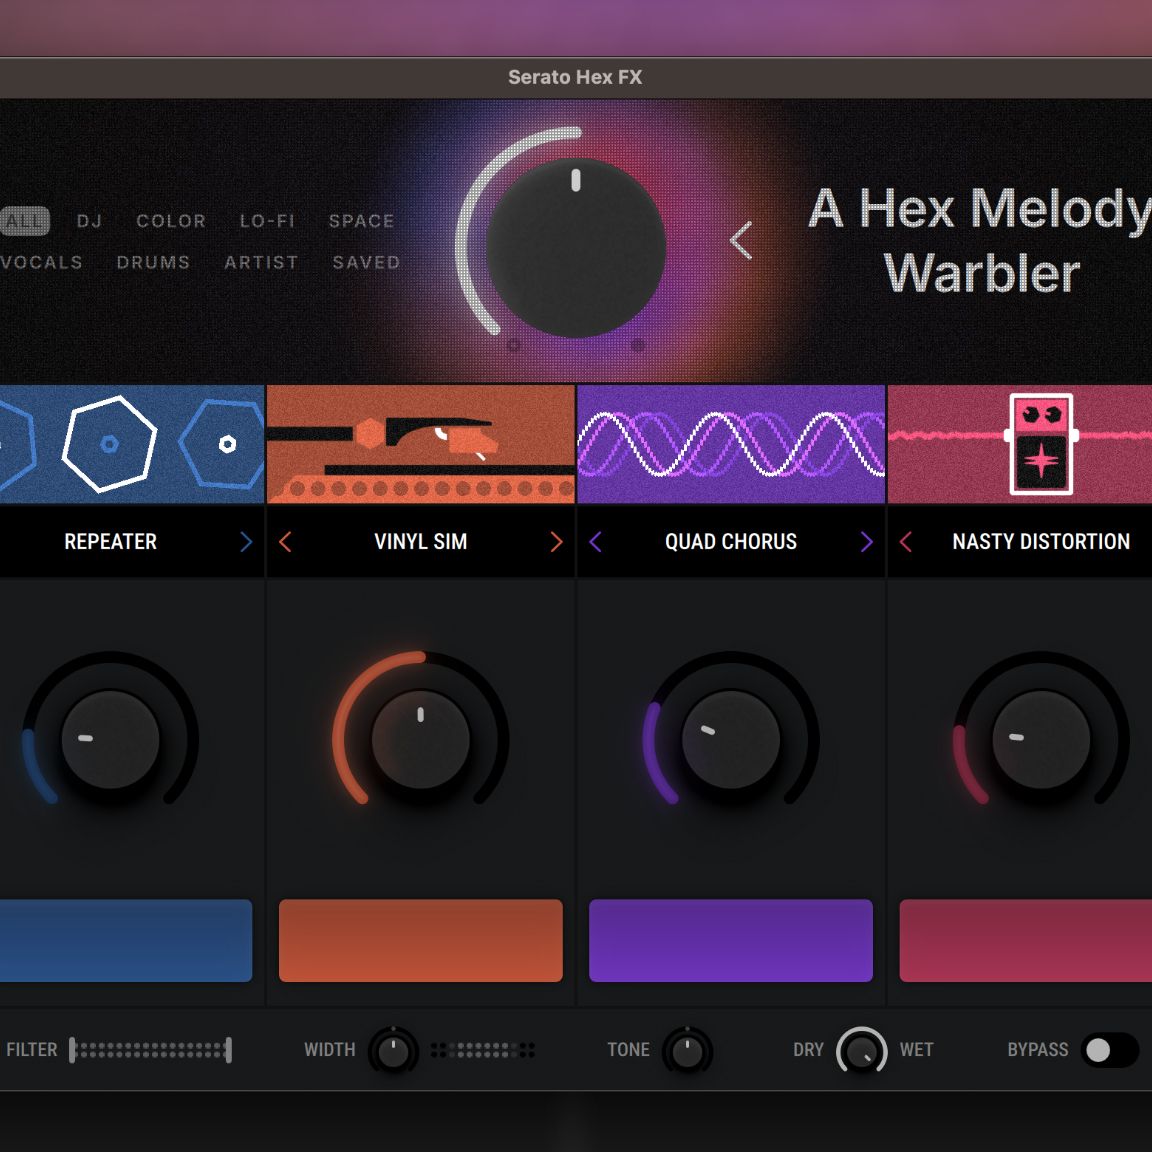Image resolution: width=1152 pixels, height=1152 pixels.
Task: Select the SPACE preset category
Action: pyautogui.click(x=361, y=221)
